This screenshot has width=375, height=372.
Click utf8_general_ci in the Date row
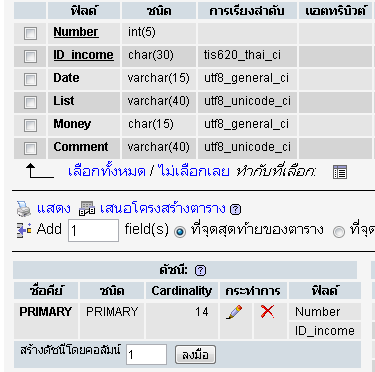[246, 78]
